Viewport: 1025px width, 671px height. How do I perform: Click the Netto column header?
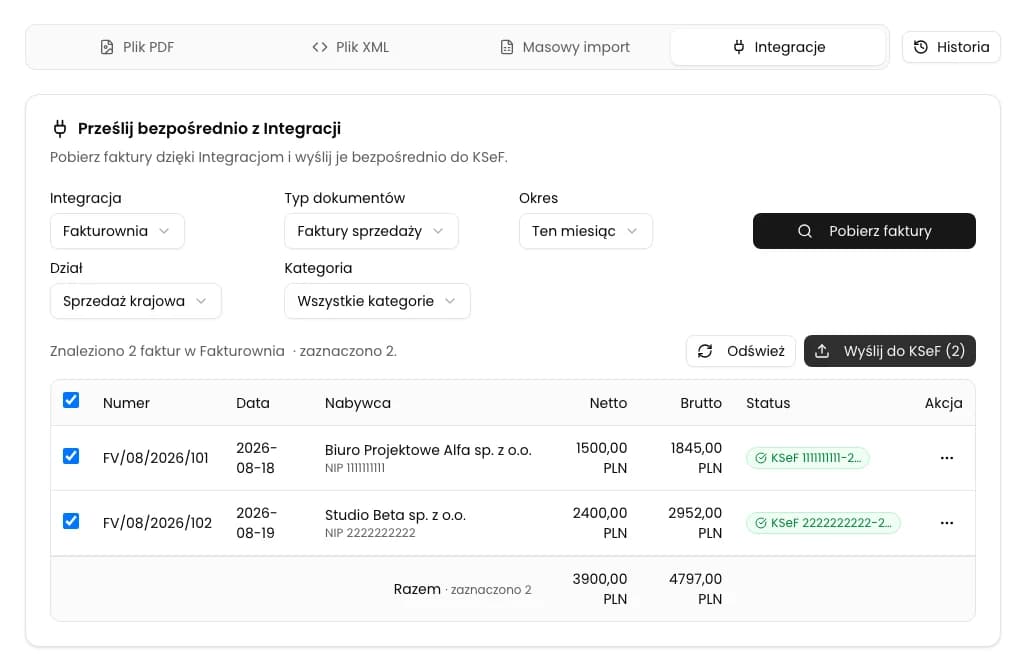pos(608,403)
